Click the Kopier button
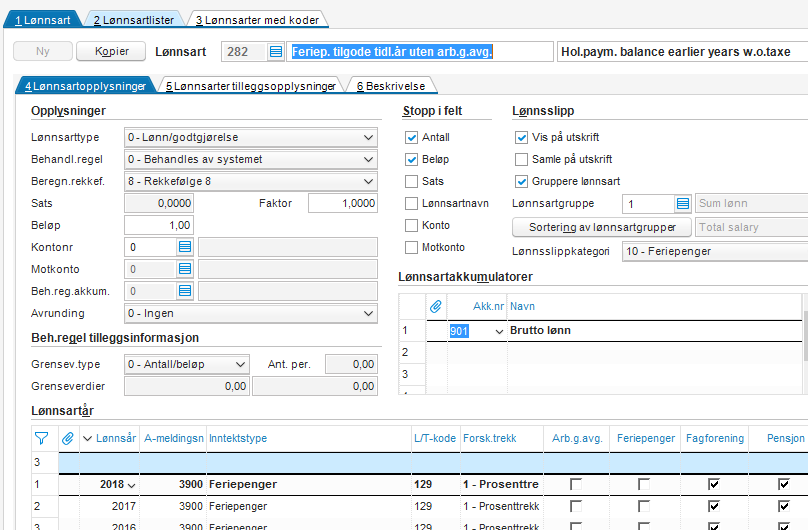Screen dimensions: 808x530 click(x=112, y=51)
